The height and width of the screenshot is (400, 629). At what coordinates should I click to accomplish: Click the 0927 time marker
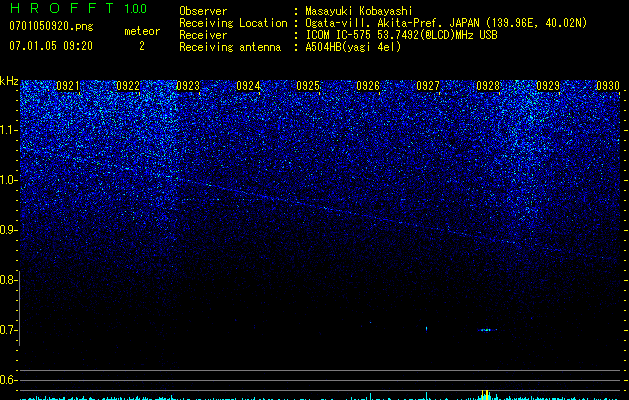click(x=428, y=86)
